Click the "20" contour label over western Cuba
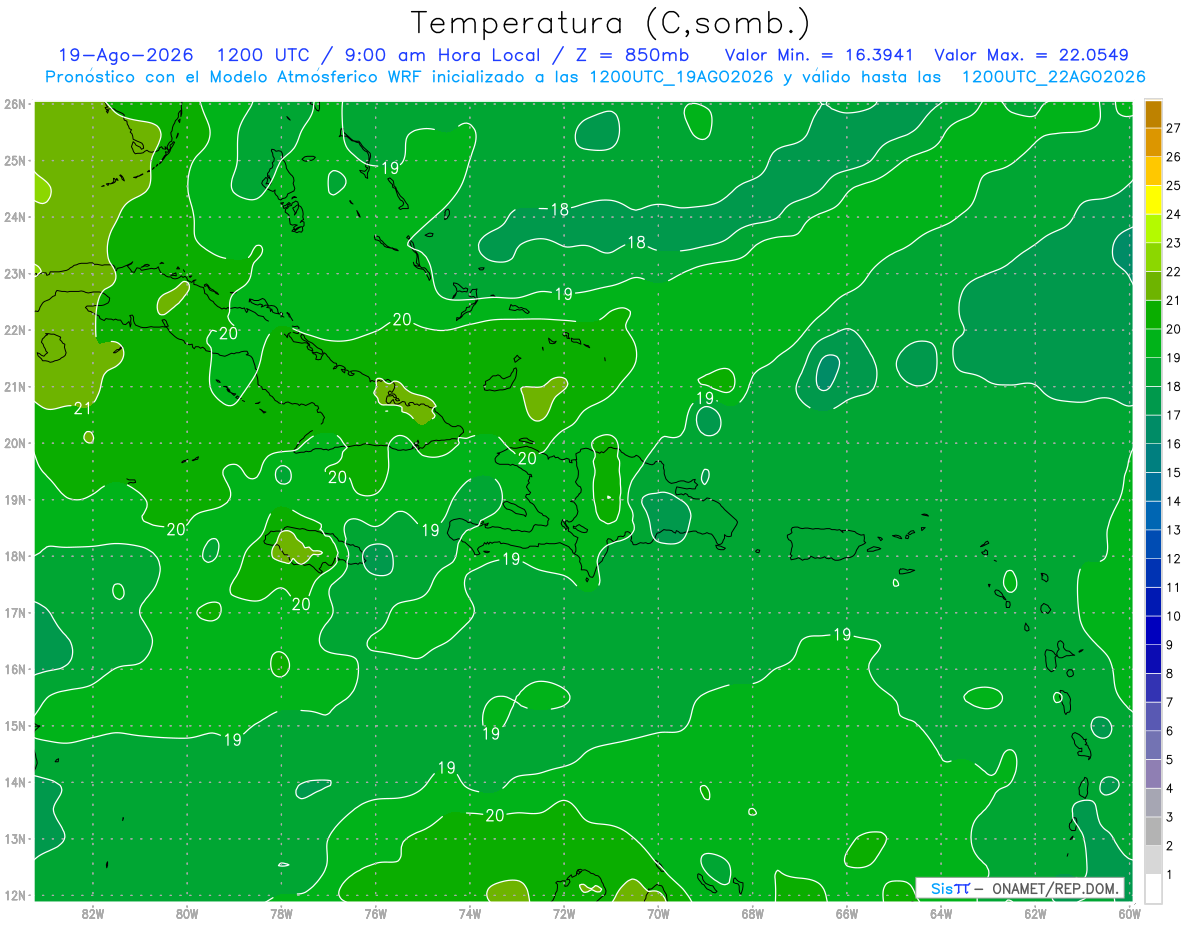 tap(228, 333)
